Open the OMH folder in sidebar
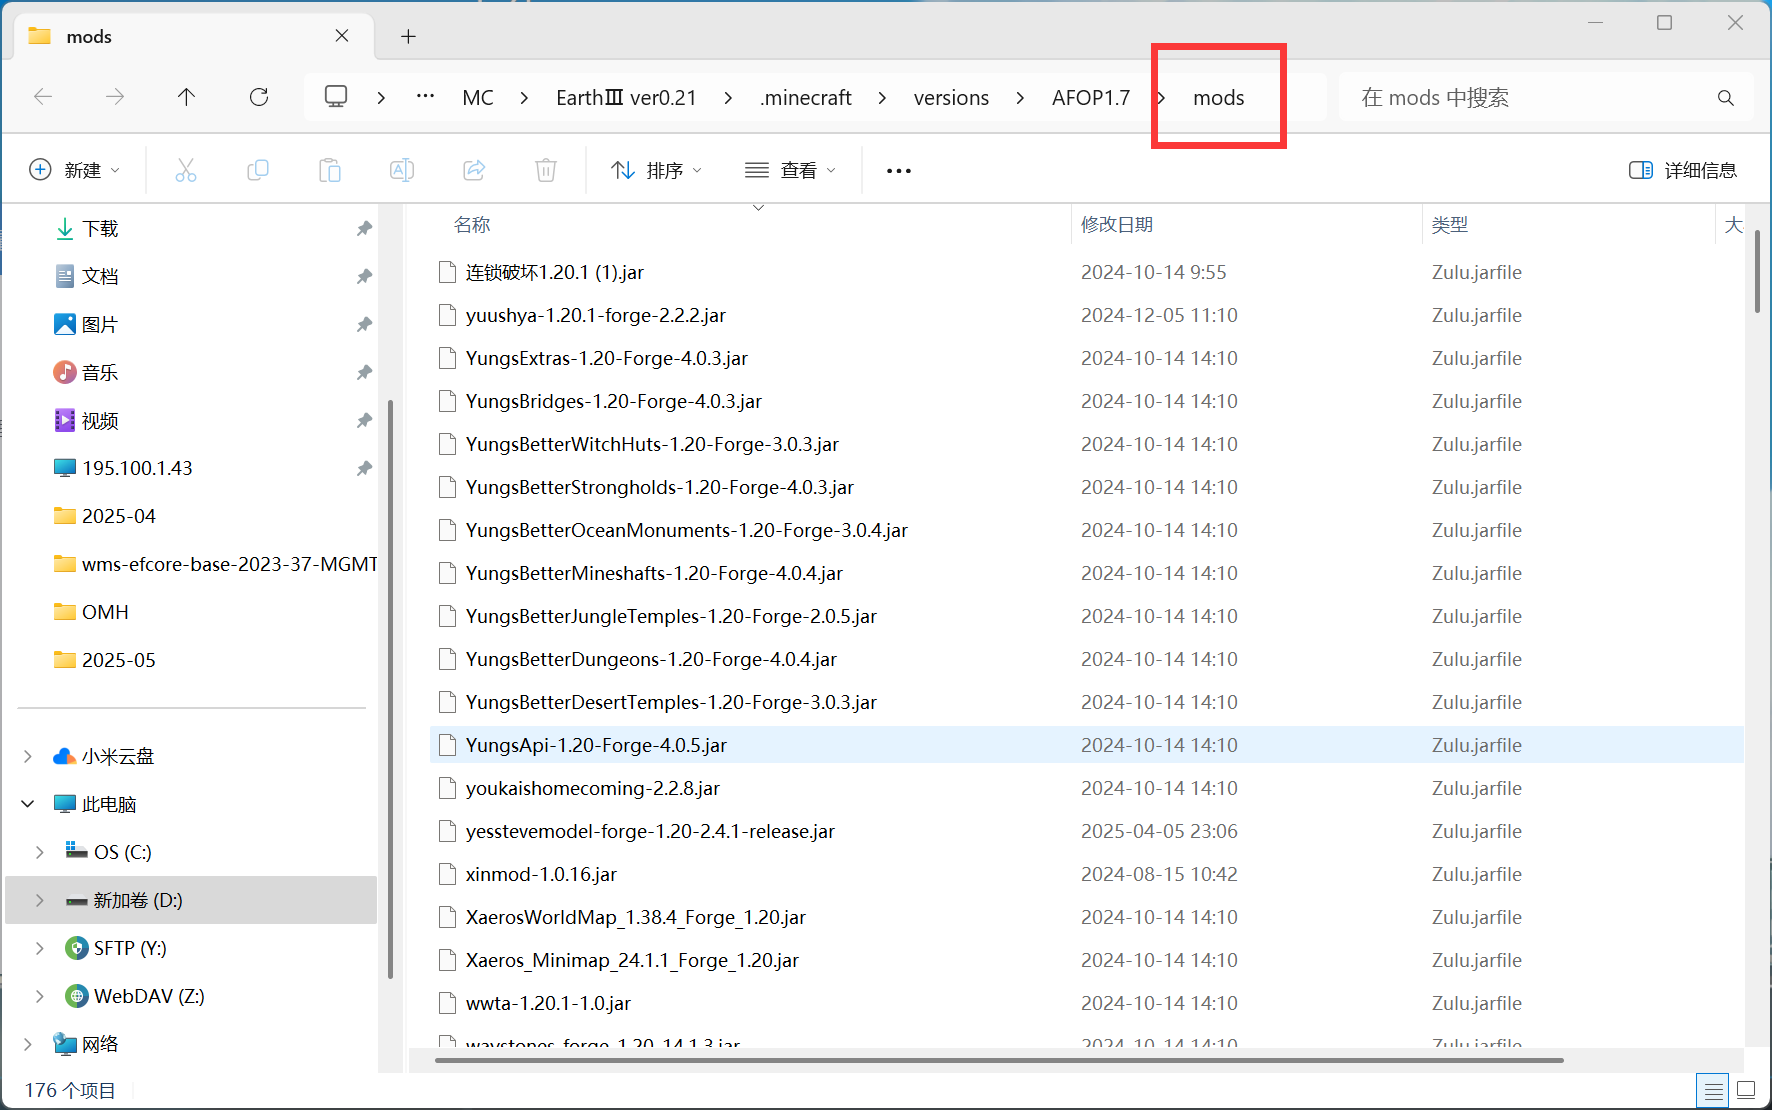1772x1110 pixels. pos(105,613)
